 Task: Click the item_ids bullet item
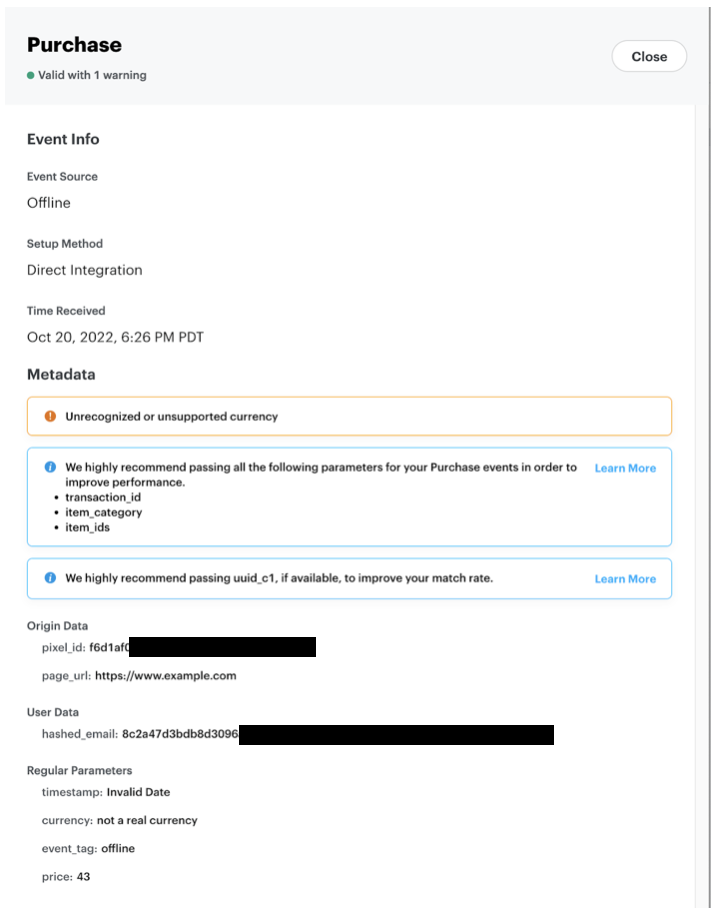(x=88, y=527)
